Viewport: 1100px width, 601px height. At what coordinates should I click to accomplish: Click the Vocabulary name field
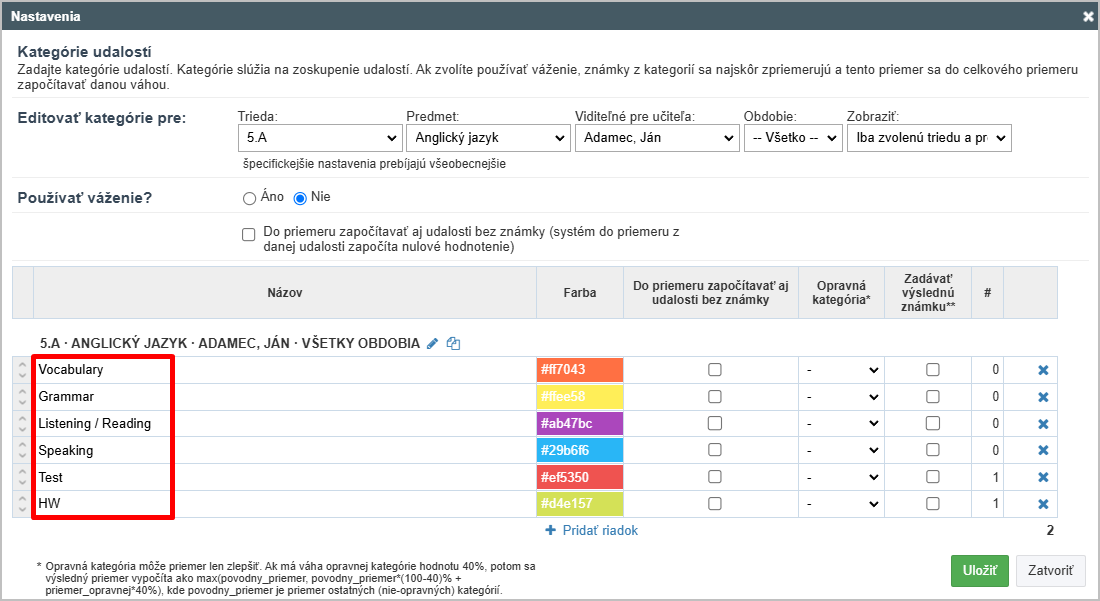click(285, 370)
